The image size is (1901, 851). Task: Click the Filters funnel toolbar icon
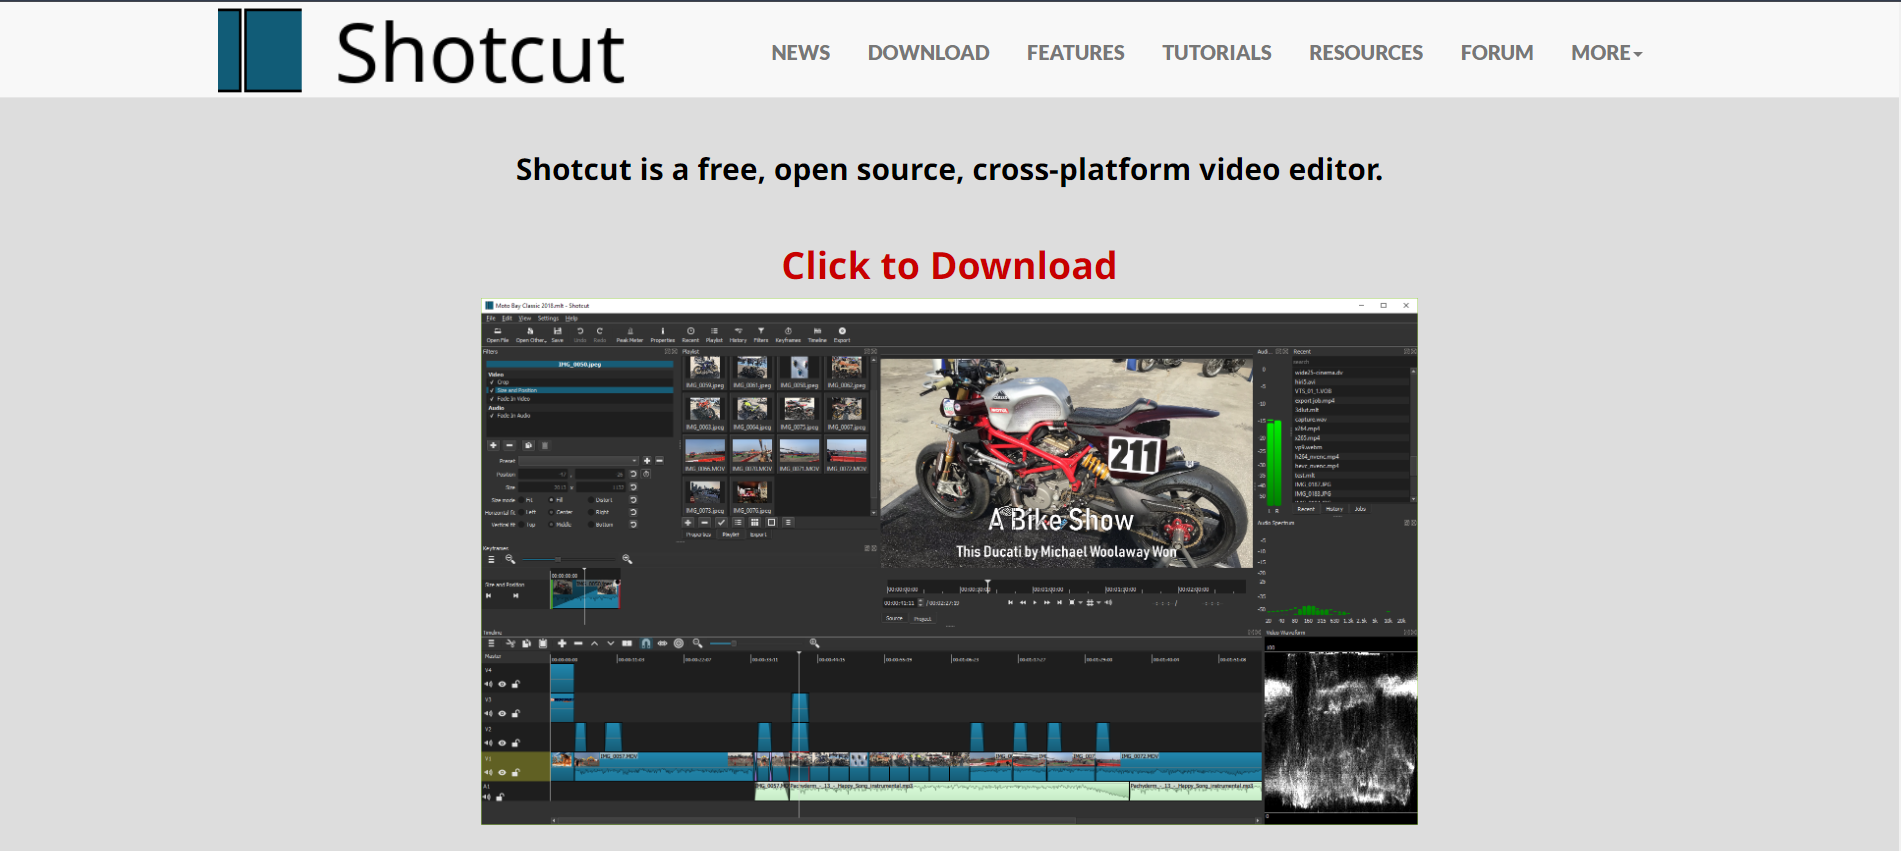760,334
